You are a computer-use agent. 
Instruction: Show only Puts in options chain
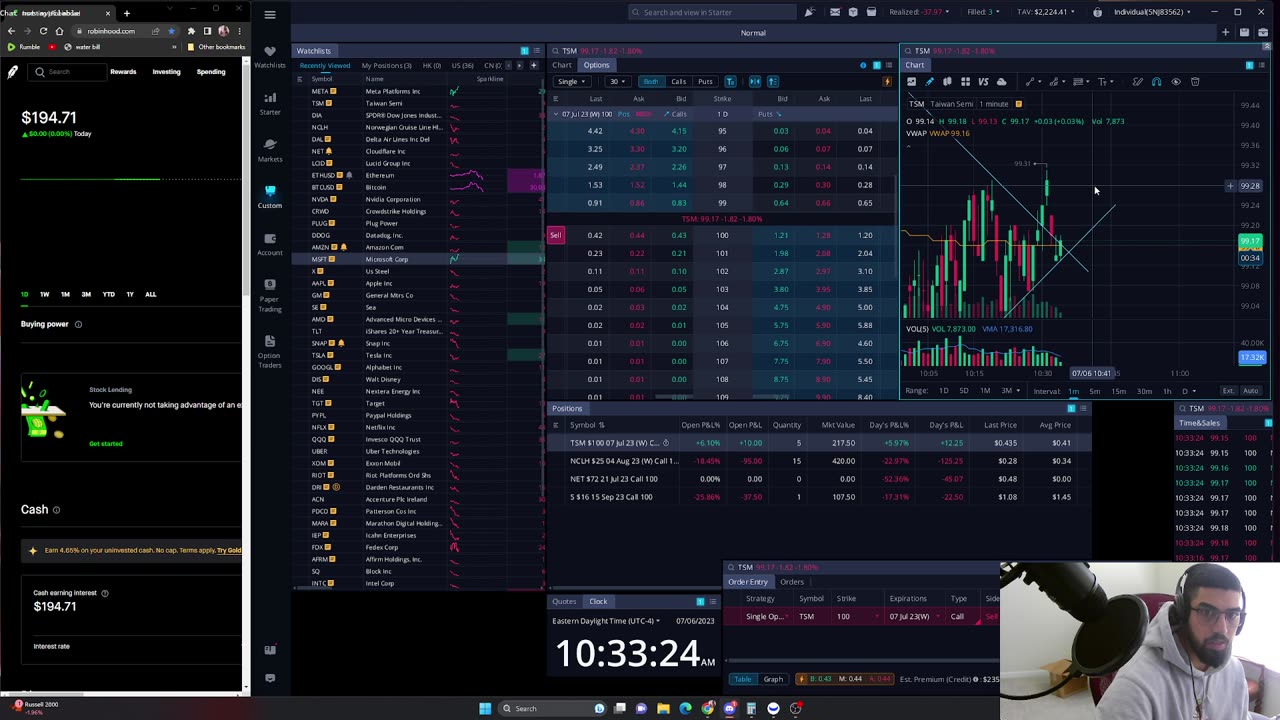coord(705,81)
